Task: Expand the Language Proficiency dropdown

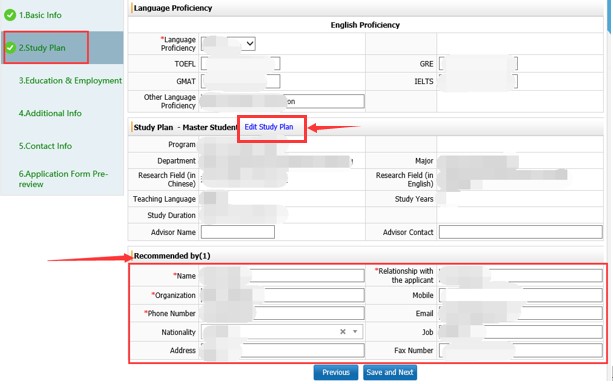Action: coord(228,44)
